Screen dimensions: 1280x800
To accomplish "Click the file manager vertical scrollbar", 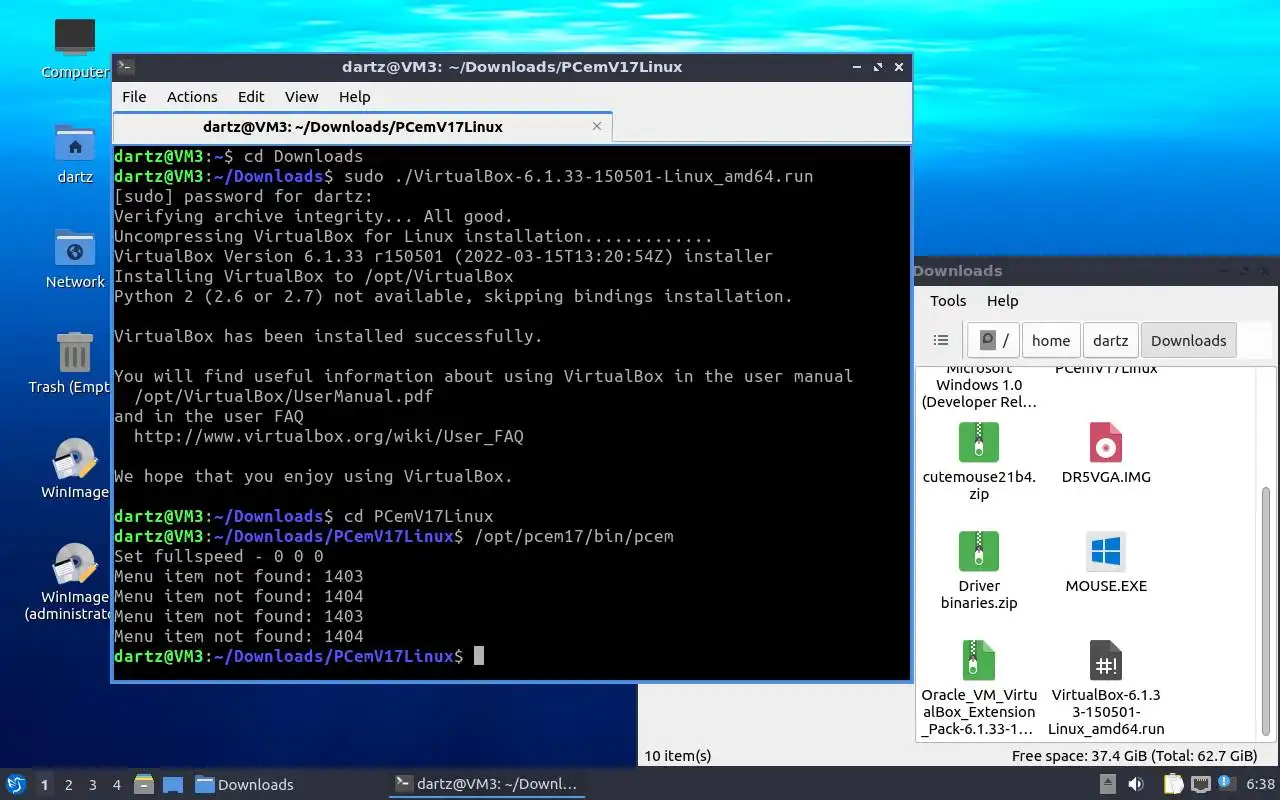I will [1266, 610].
